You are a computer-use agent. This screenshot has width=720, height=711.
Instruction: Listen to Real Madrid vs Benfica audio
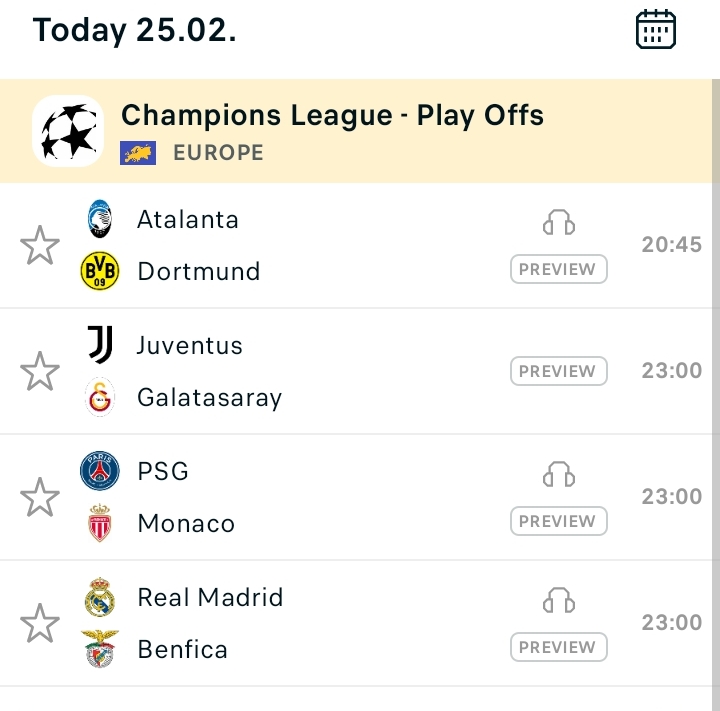[559, 601]
